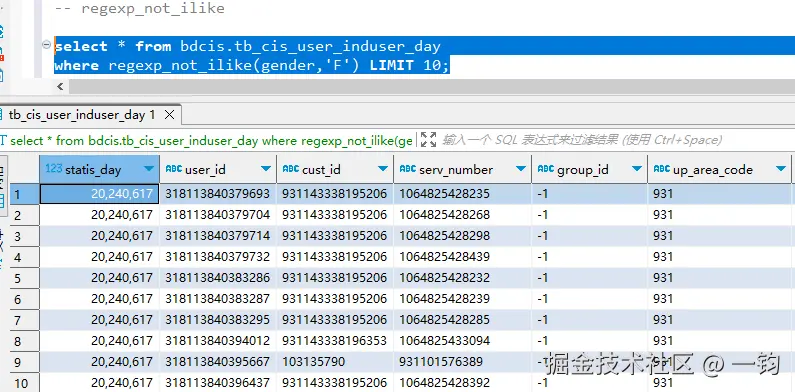
Task: Select row number 8 header
Action: point(24,341)
